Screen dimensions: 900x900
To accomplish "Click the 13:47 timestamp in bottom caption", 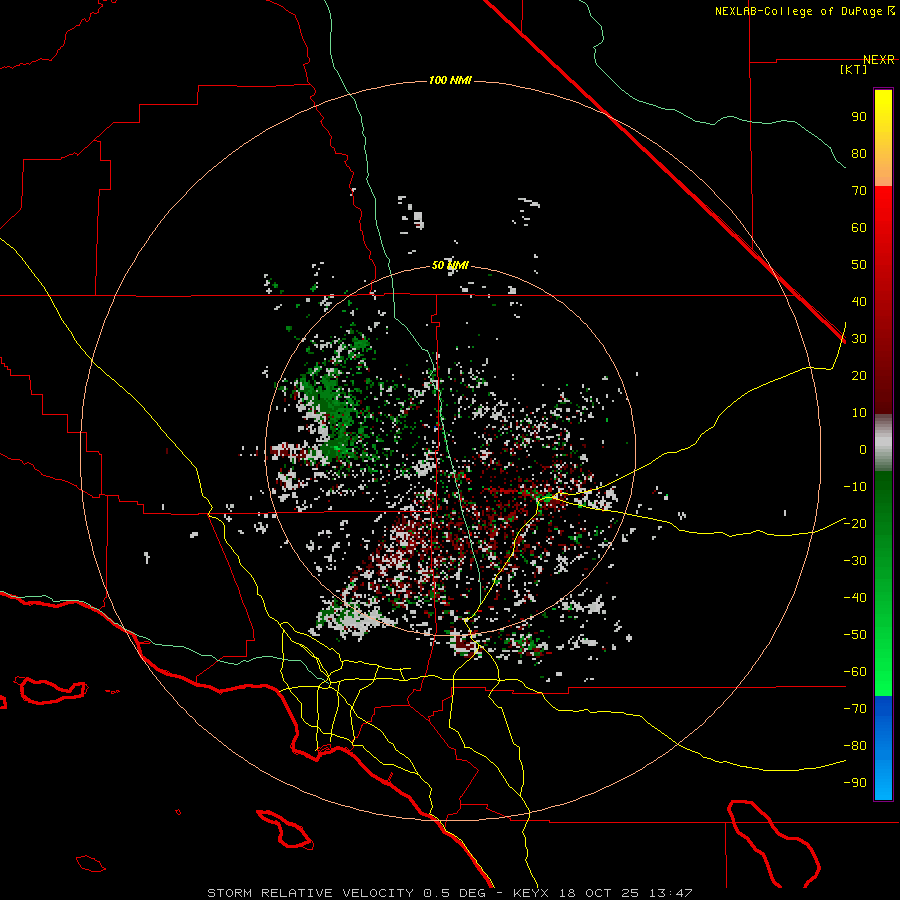I will (673, 892).
